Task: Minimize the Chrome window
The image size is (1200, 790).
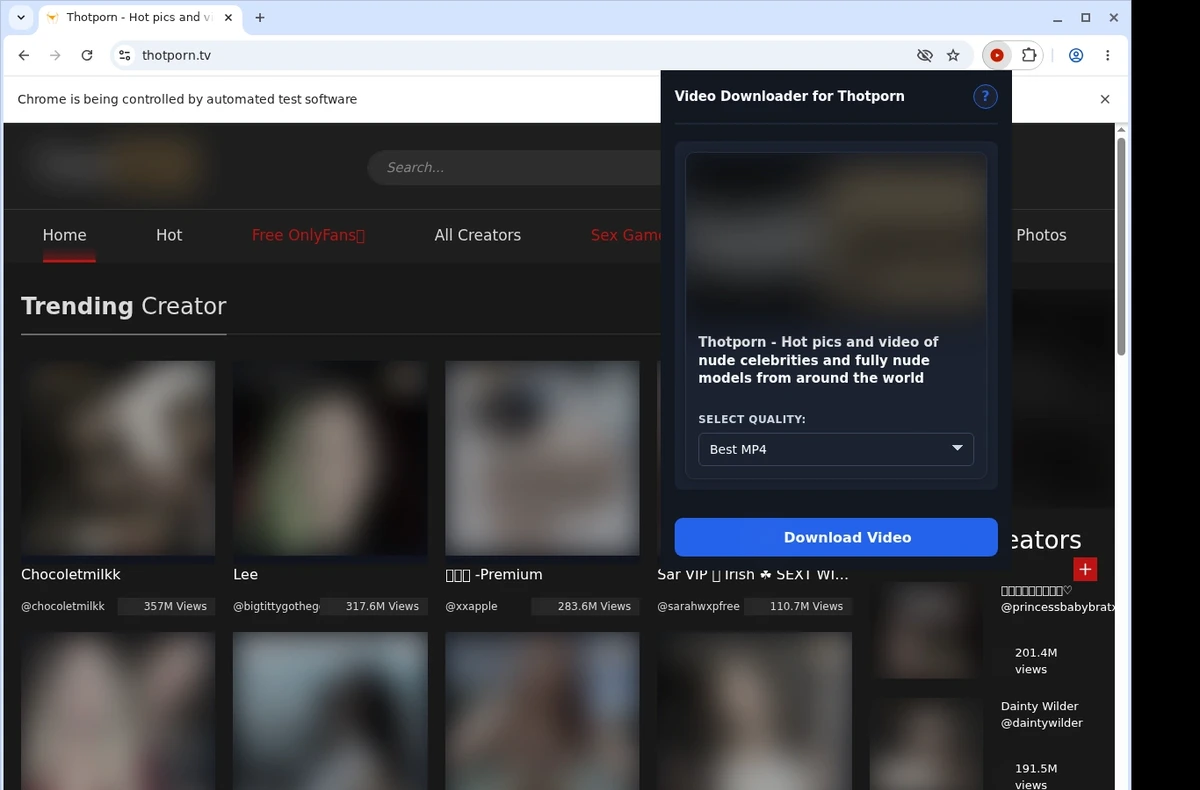Action: point(1058,18)
